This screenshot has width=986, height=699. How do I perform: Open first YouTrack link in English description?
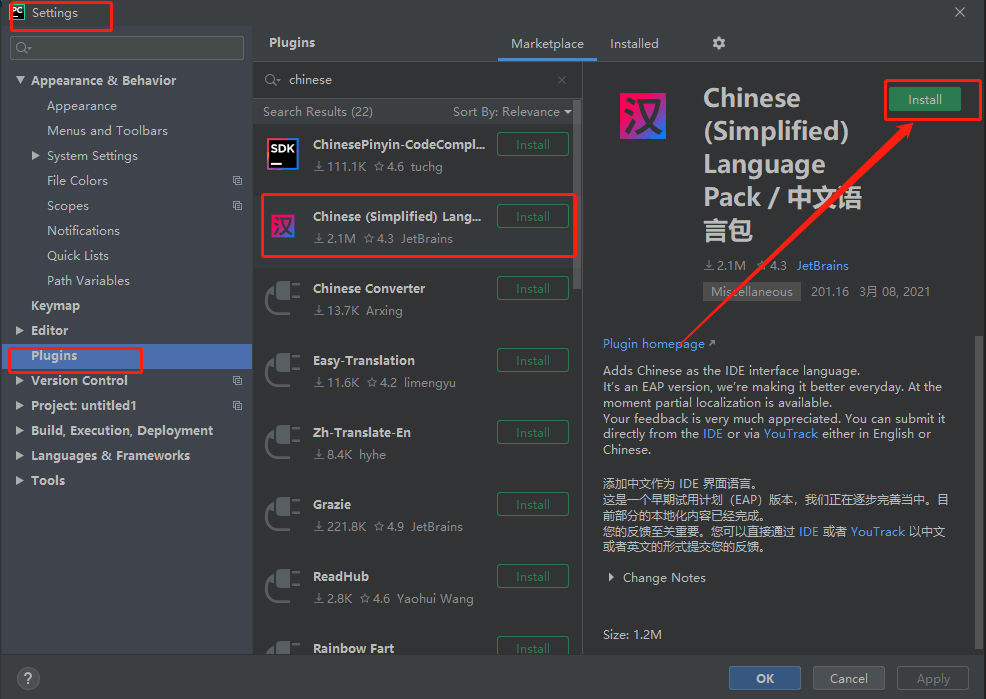[x=790, y=434]
